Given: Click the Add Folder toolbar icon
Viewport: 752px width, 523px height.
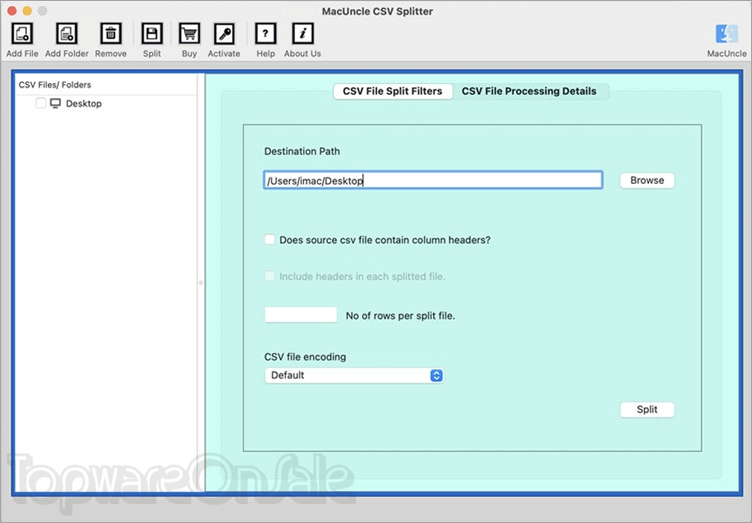Looking at the screenshot, I should (67, 34).
